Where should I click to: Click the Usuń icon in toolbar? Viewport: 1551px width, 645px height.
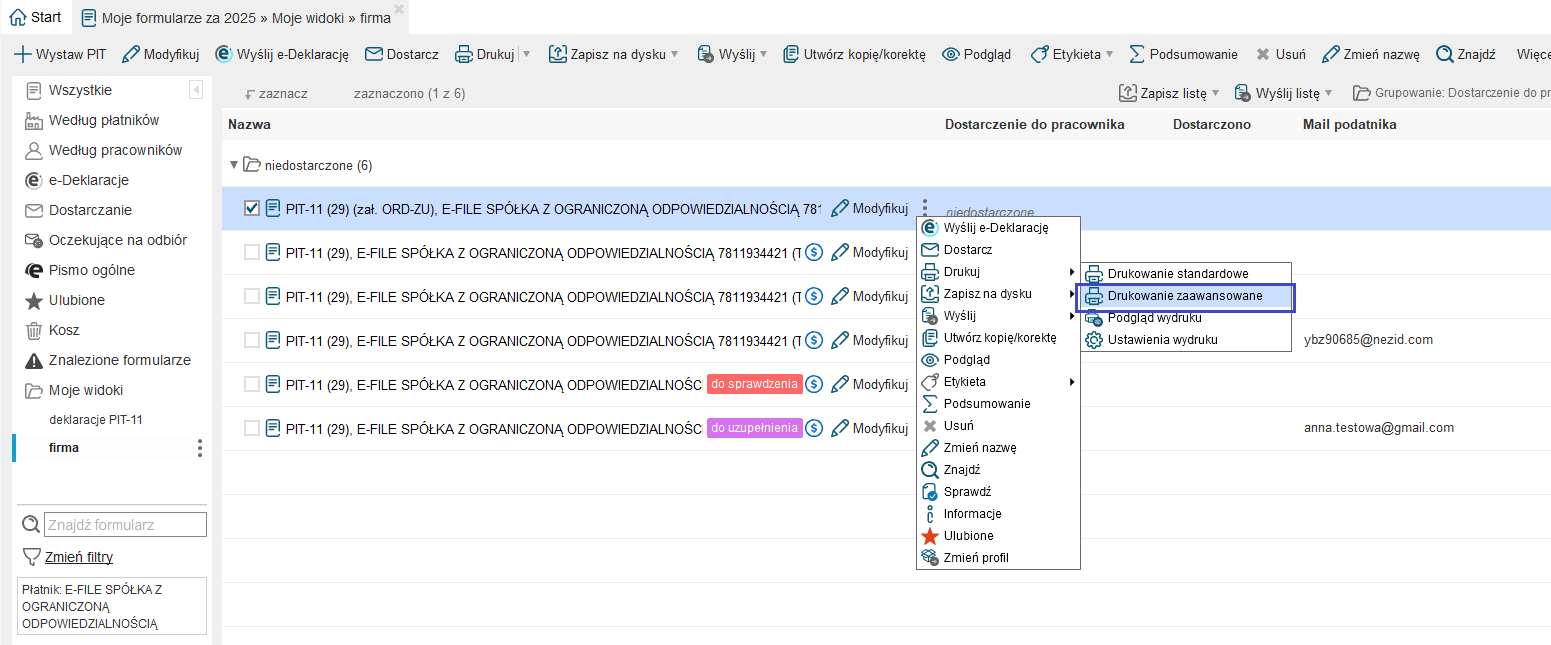pyautogui.click(x=1263, y=54)
